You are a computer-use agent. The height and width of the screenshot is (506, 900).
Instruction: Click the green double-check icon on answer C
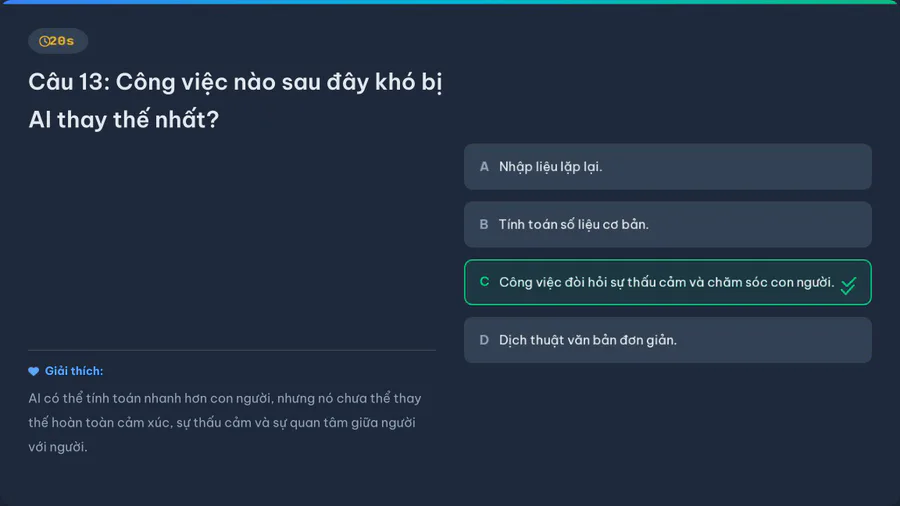point(848,285)
